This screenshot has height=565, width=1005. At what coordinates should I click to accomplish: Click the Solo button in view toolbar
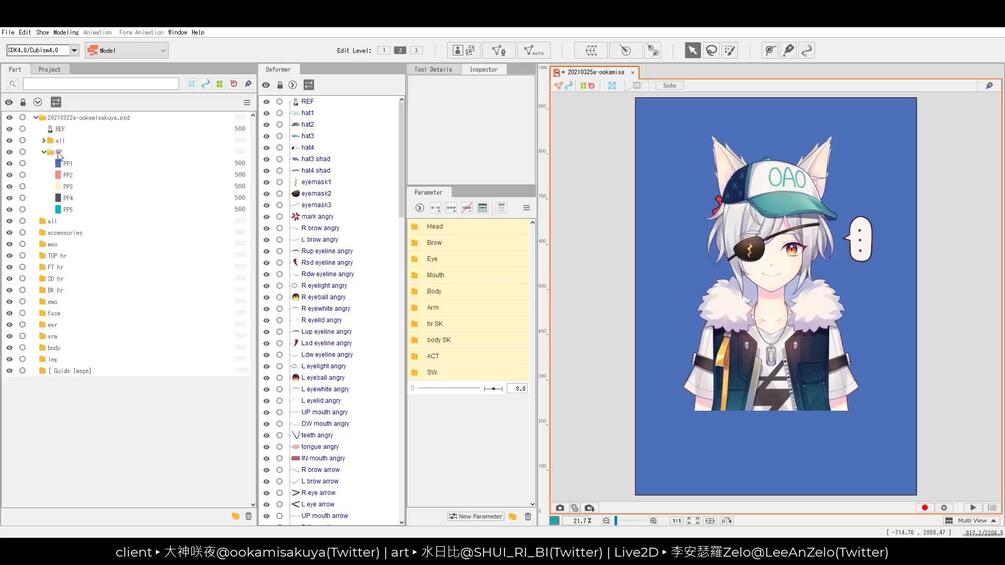click(x=669, y=85)
